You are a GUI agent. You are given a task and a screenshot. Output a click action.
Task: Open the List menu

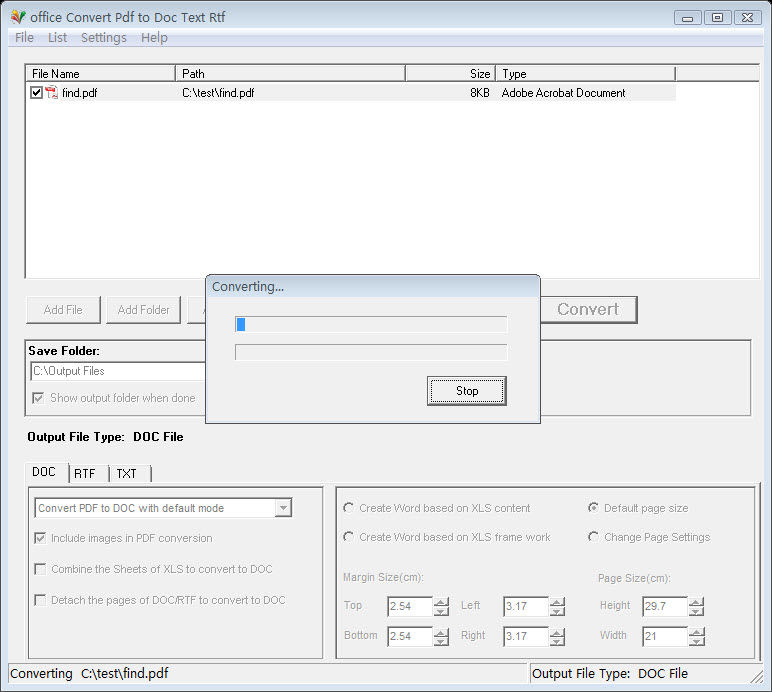[x=57, y=38]
